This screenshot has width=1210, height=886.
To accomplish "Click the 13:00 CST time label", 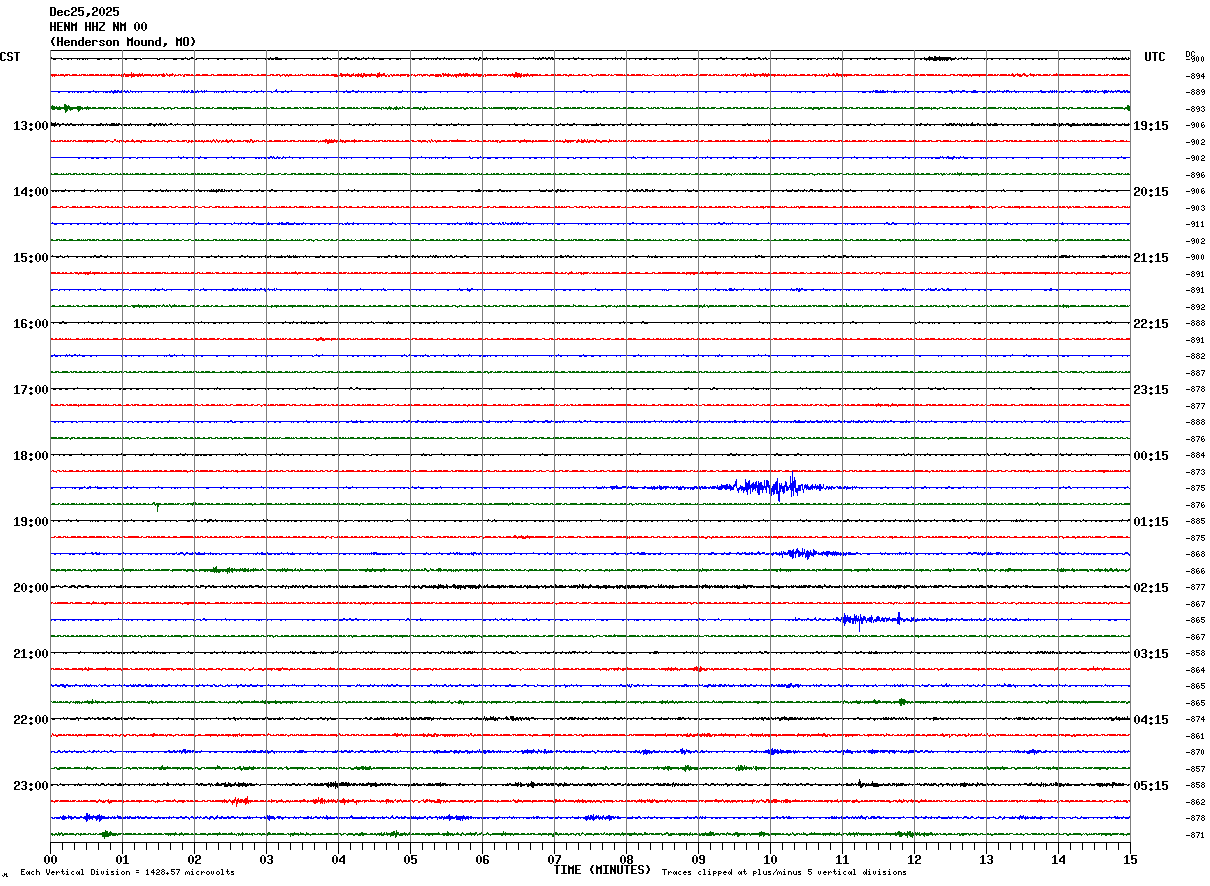I will point(30,125).
